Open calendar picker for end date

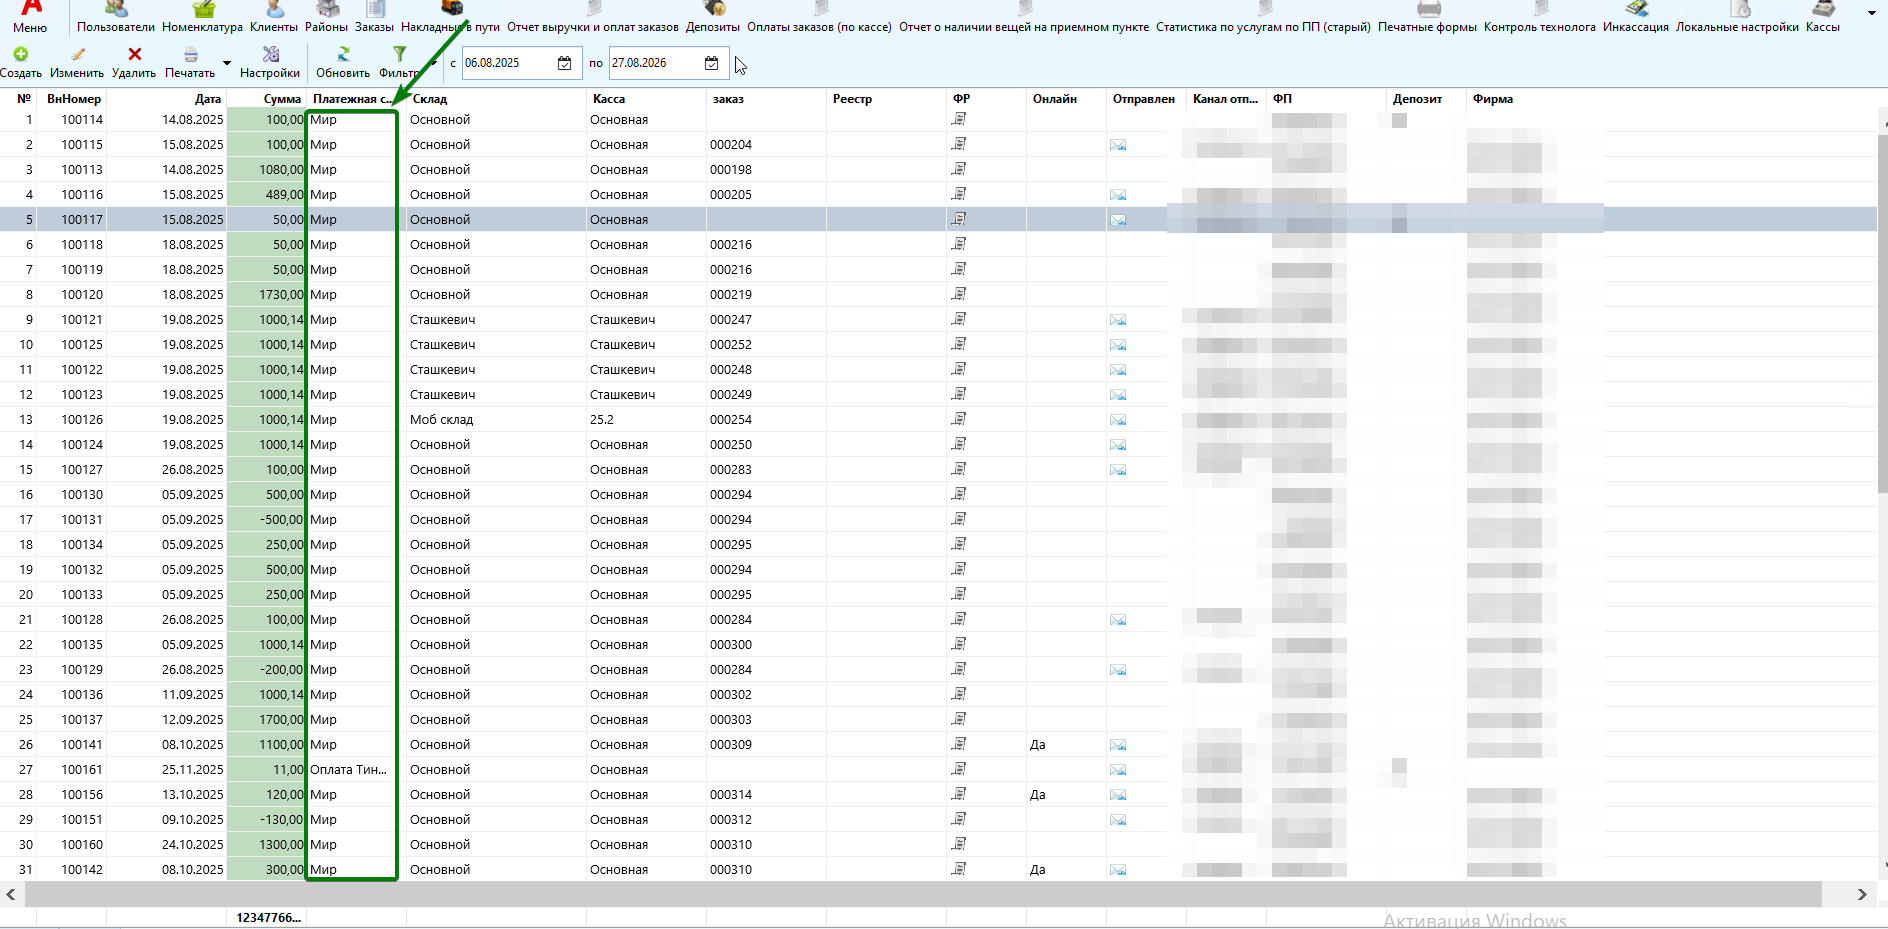point(712,63)
